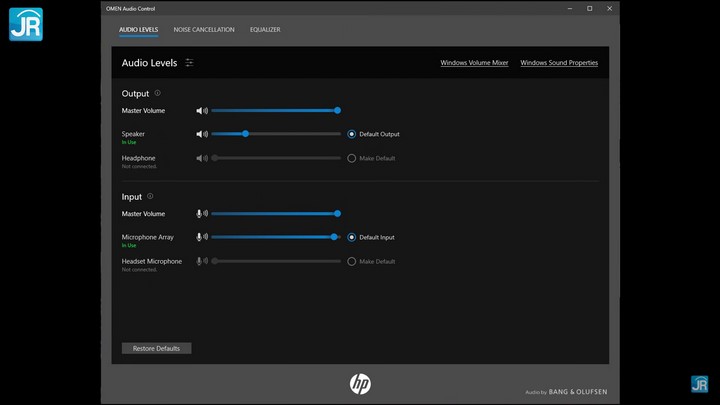Viewport: 720px width, 405px height.
Task: Show the Output info tooltip icon
Action: pyautogui.click(x=157, y=93)
